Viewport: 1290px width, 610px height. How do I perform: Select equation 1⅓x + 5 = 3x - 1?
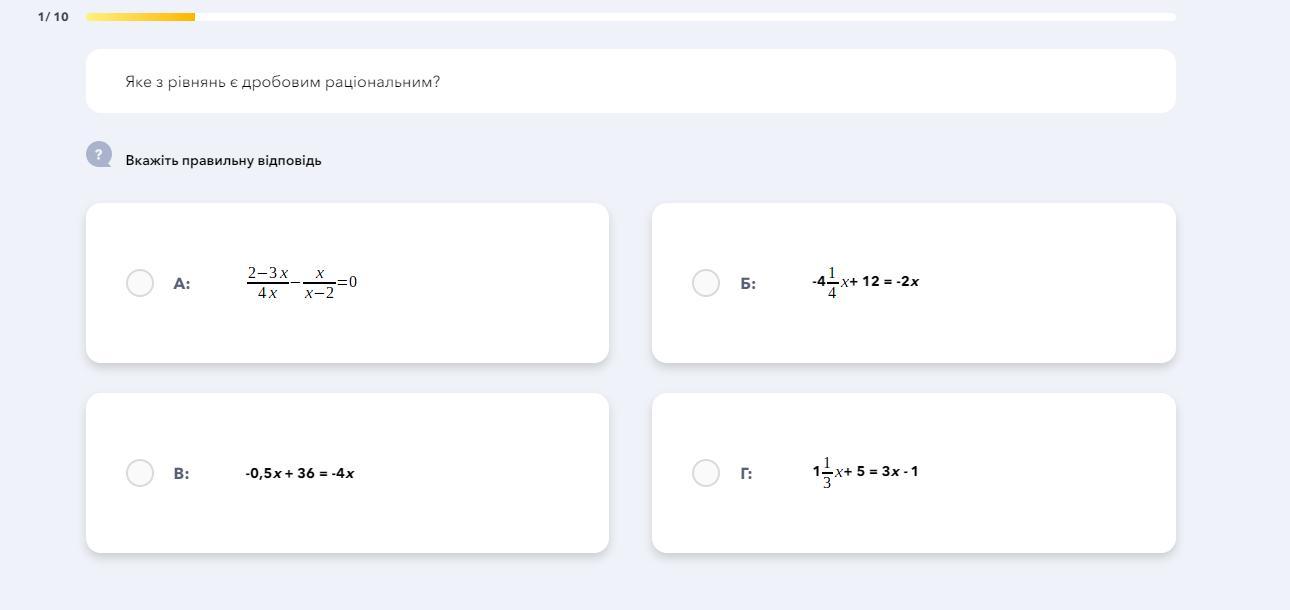865,471
